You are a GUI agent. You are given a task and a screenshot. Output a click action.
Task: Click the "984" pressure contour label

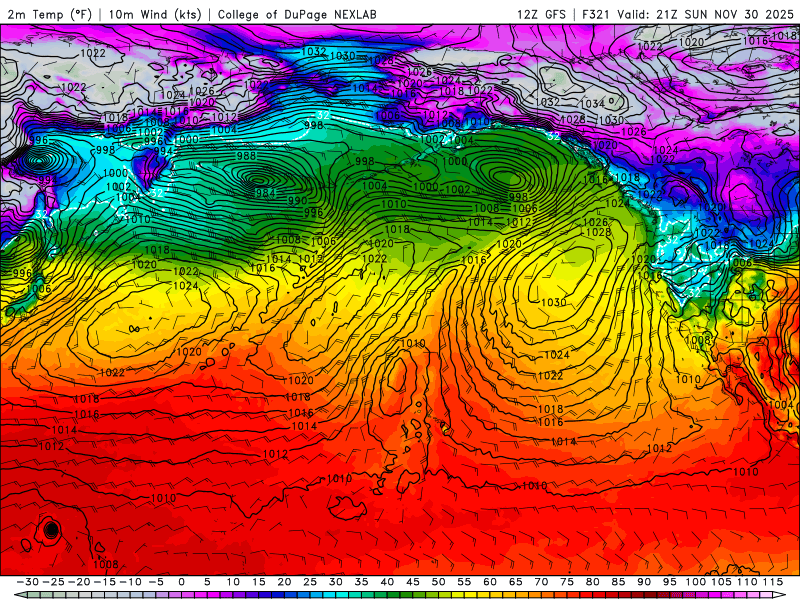click(265, 193)
